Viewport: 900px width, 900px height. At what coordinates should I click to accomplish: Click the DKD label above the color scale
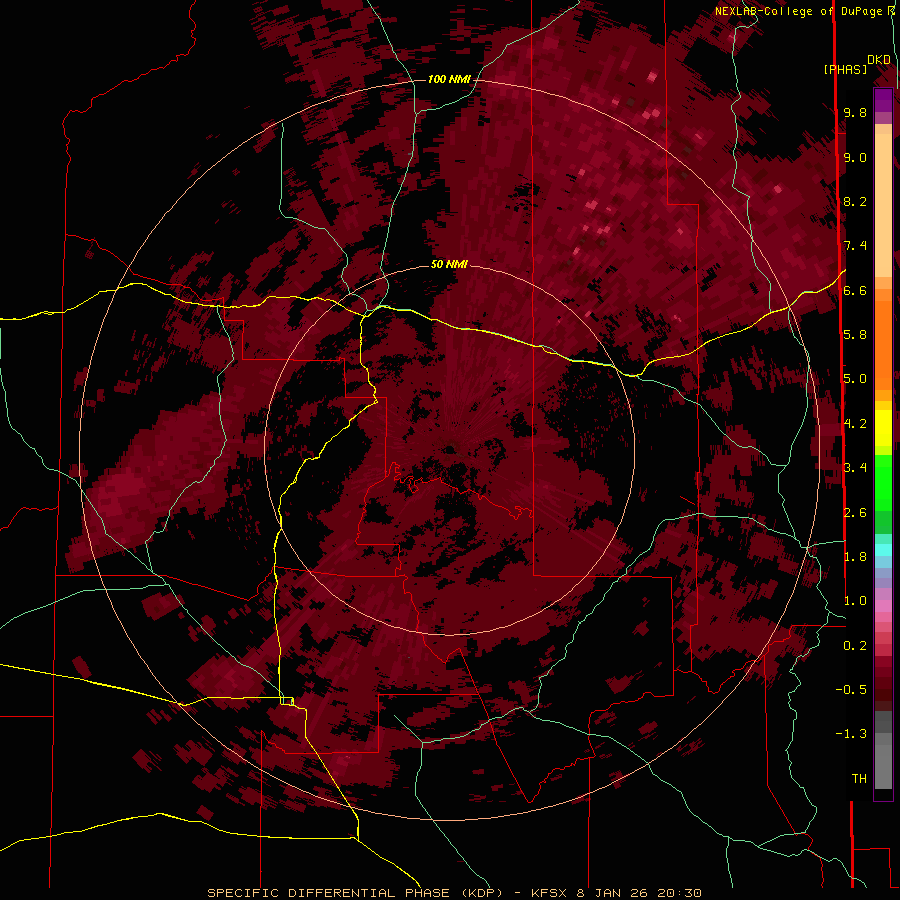(x=879, y=60)
